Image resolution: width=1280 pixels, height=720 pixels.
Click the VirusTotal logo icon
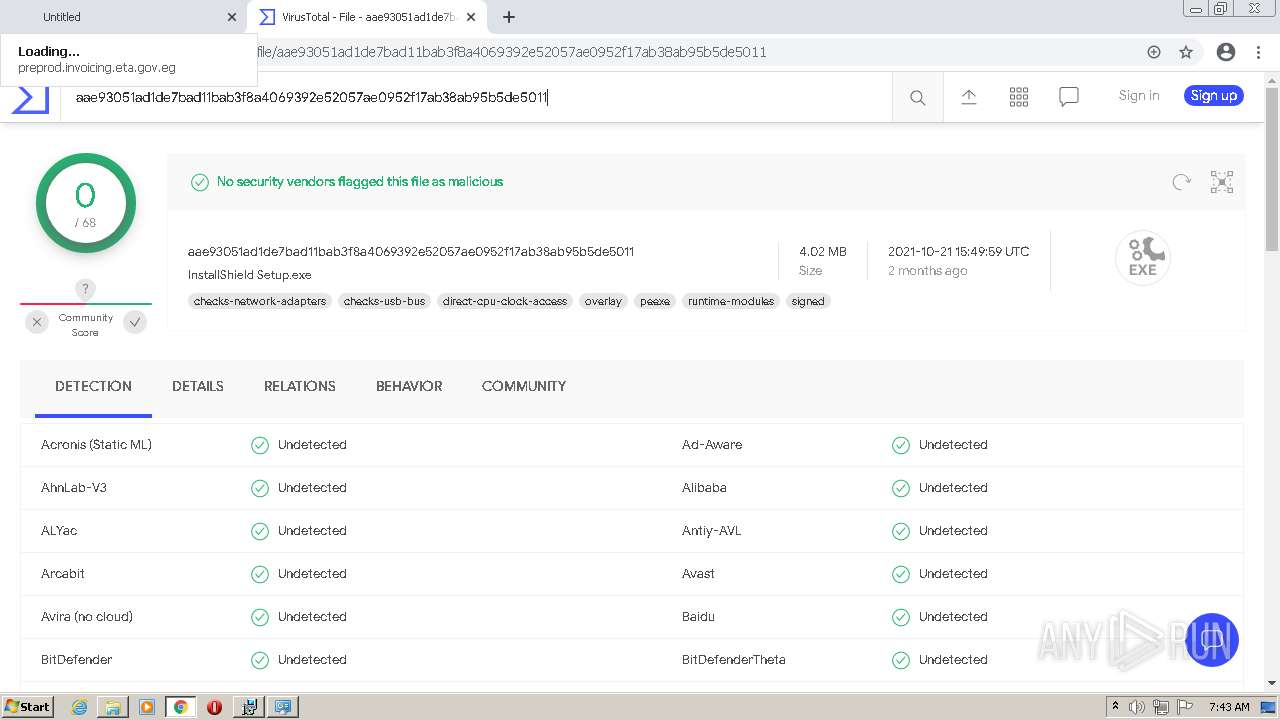pos(30,98)
